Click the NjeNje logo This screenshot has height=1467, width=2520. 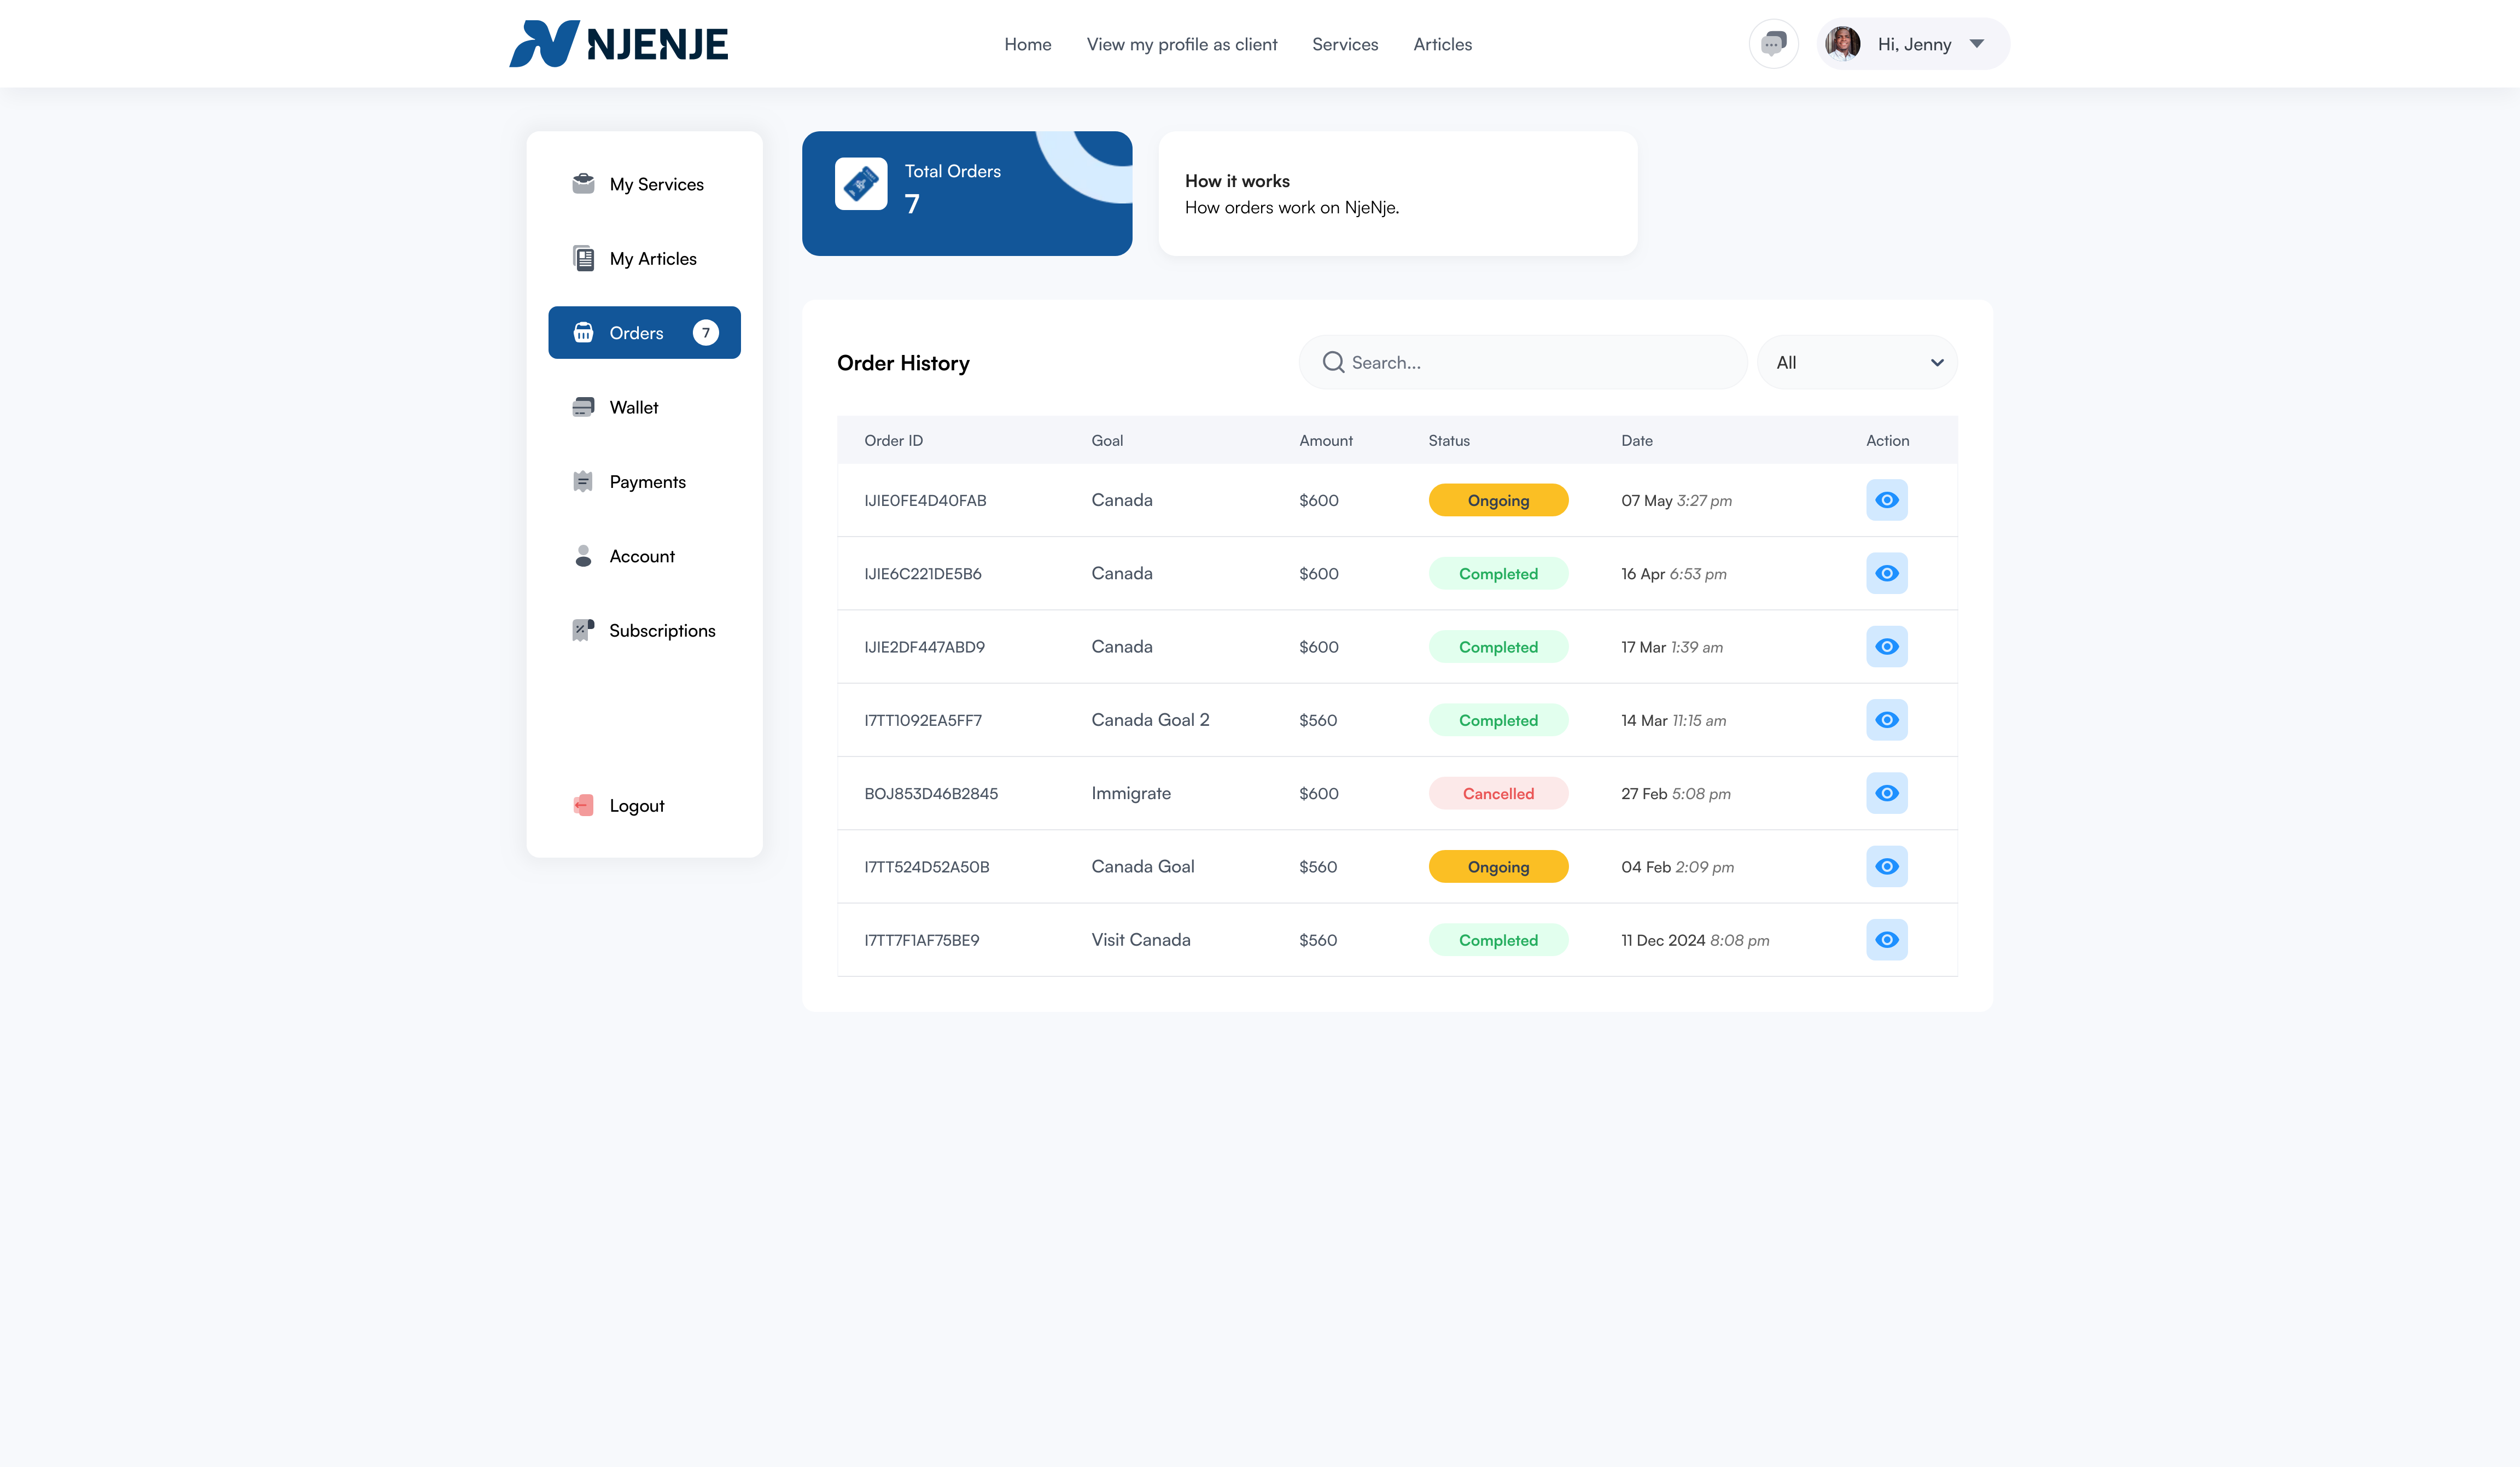(x=618, y=44)
